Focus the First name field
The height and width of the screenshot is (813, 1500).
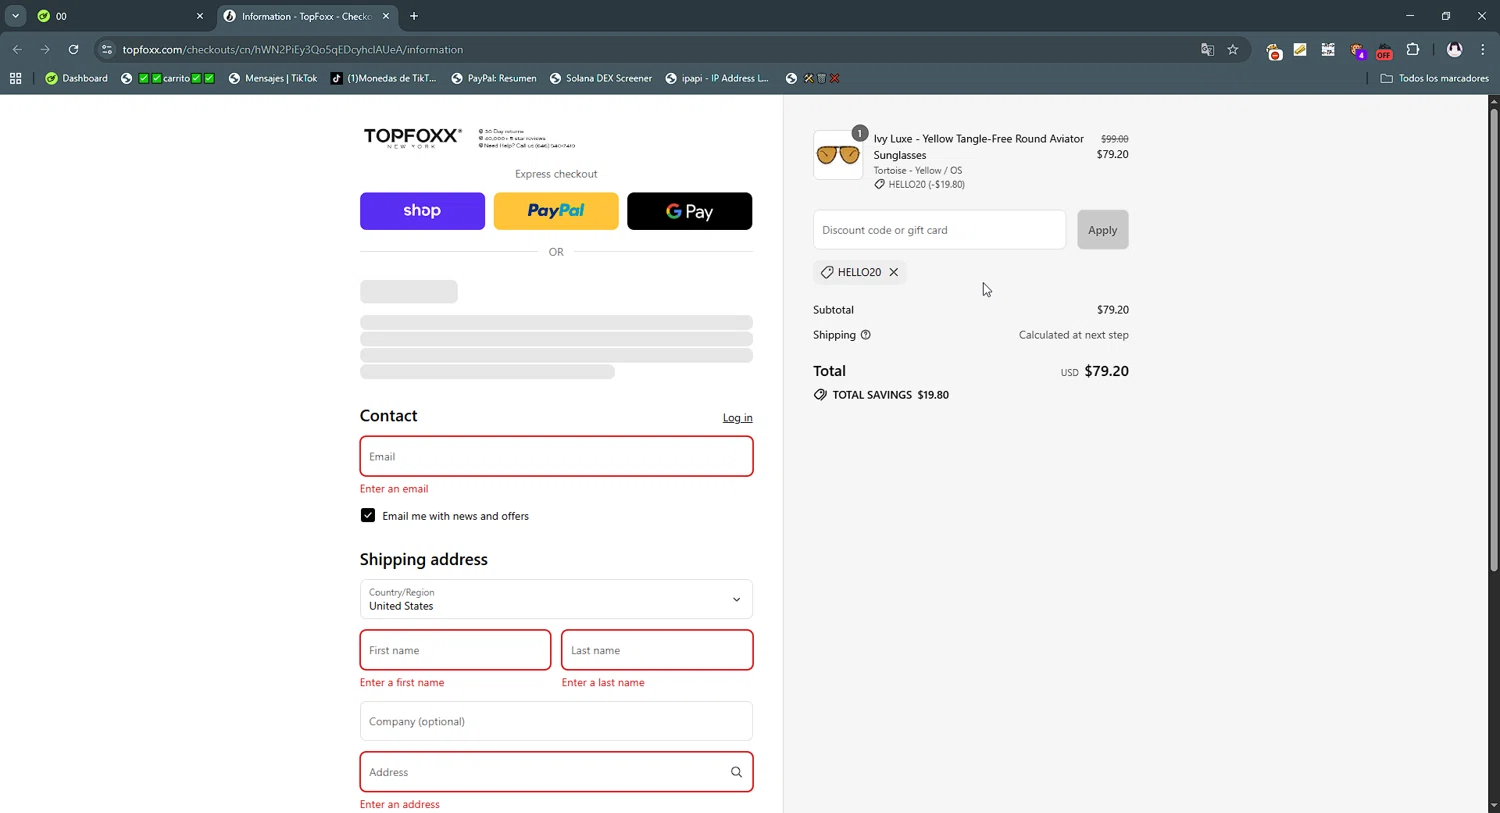pyautogui.click(x=455, y=650)
